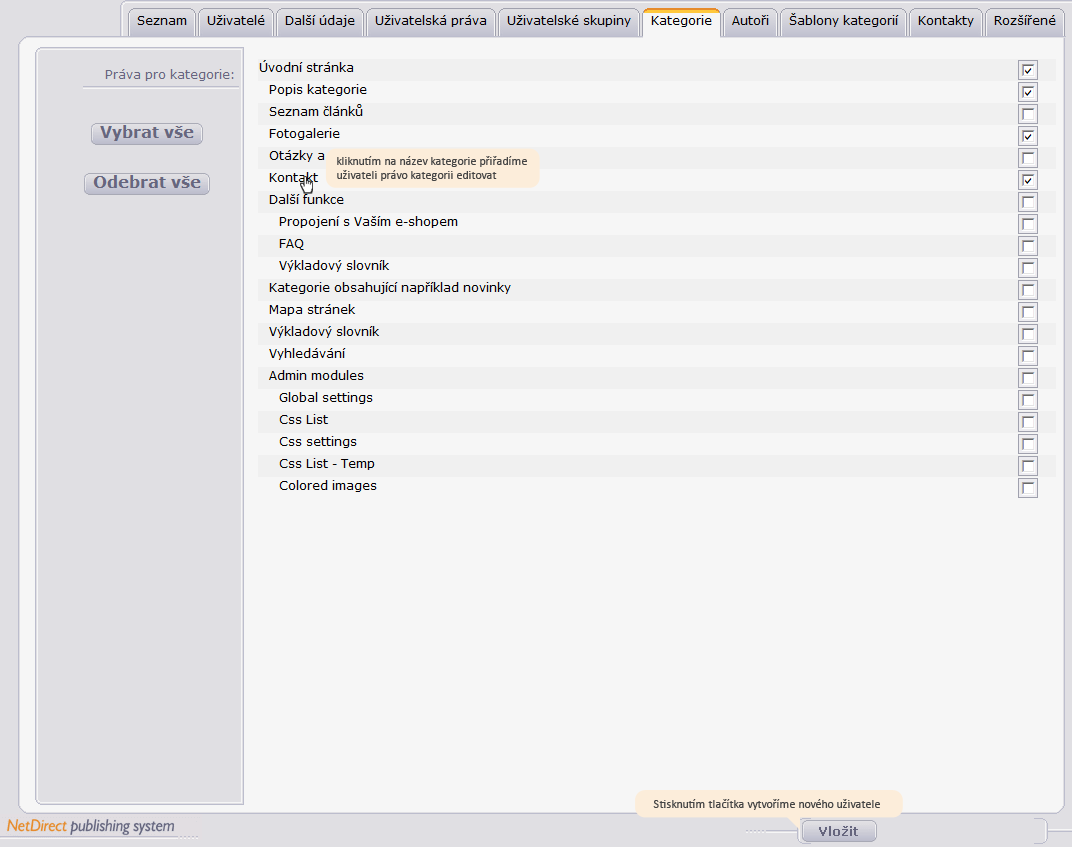
Task: Click the Úvodní stránka category name
Action: pyautogui.click(x=306, y=68)
